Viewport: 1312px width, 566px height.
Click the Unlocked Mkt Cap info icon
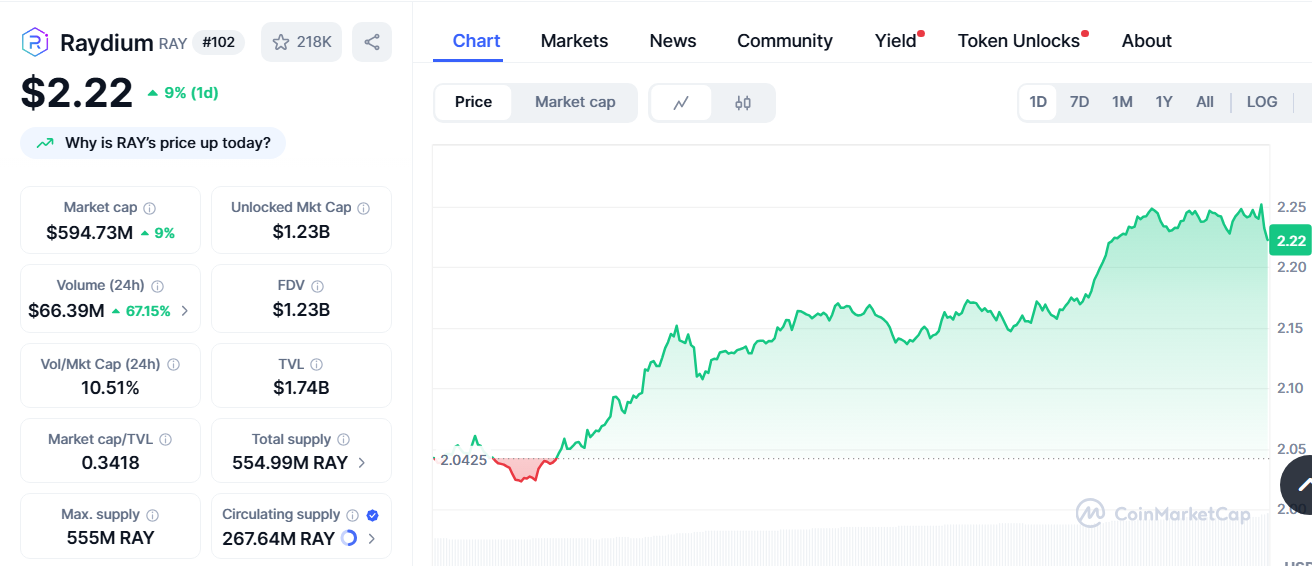(x=364, y=208)
